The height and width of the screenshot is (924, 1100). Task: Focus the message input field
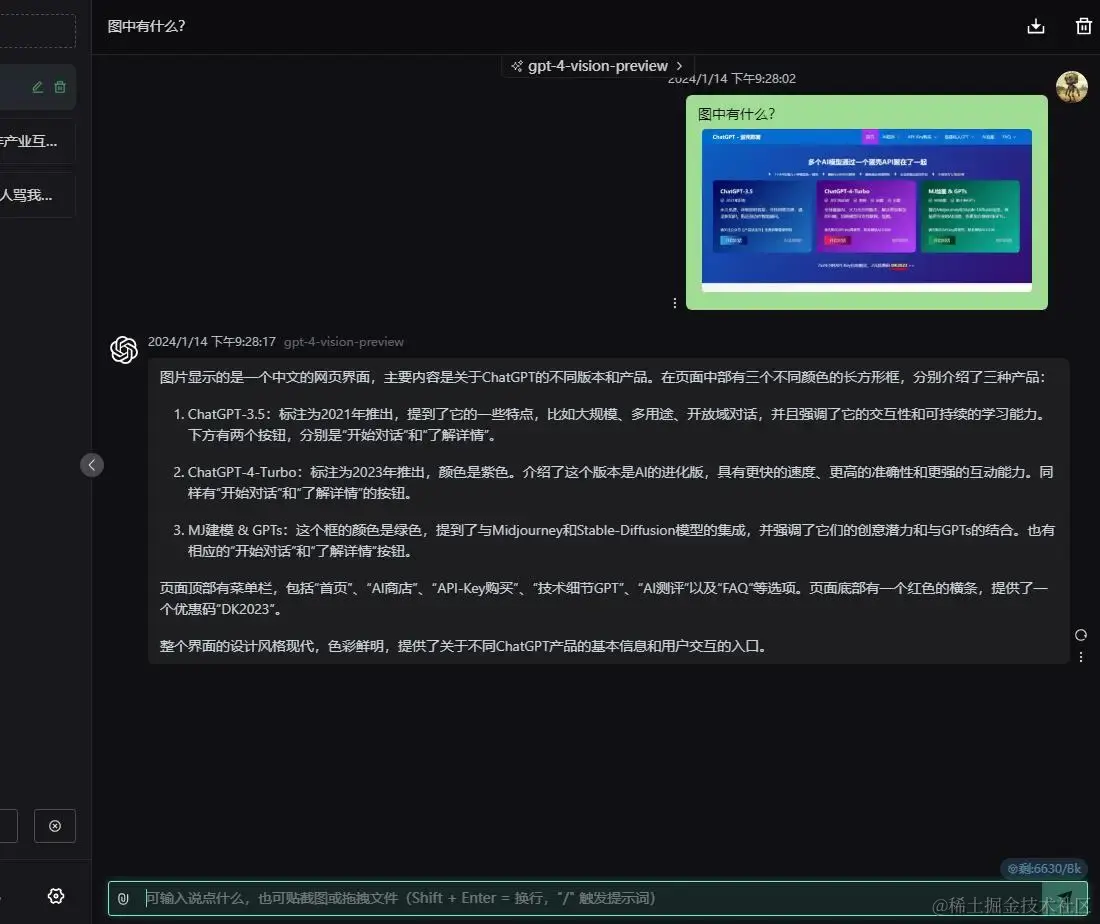(575, 899)
